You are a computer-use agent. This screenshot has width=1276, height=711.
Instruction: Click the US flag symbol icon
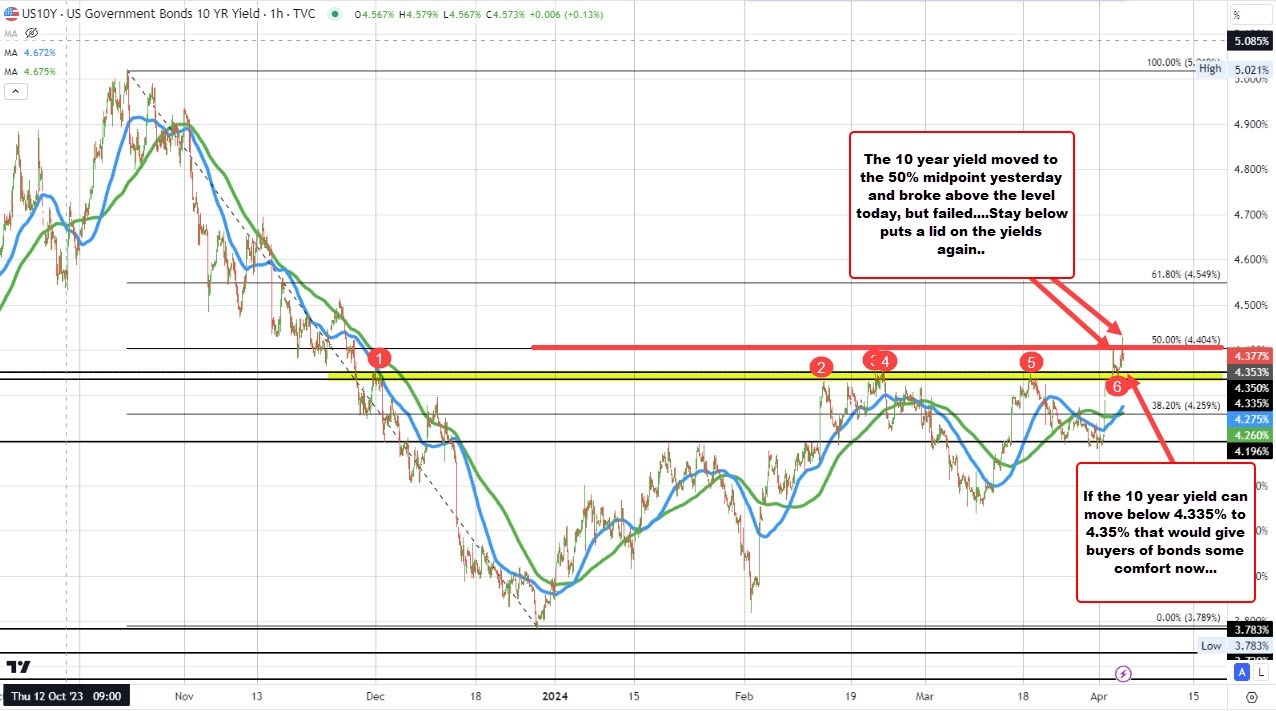coord(11,15)
